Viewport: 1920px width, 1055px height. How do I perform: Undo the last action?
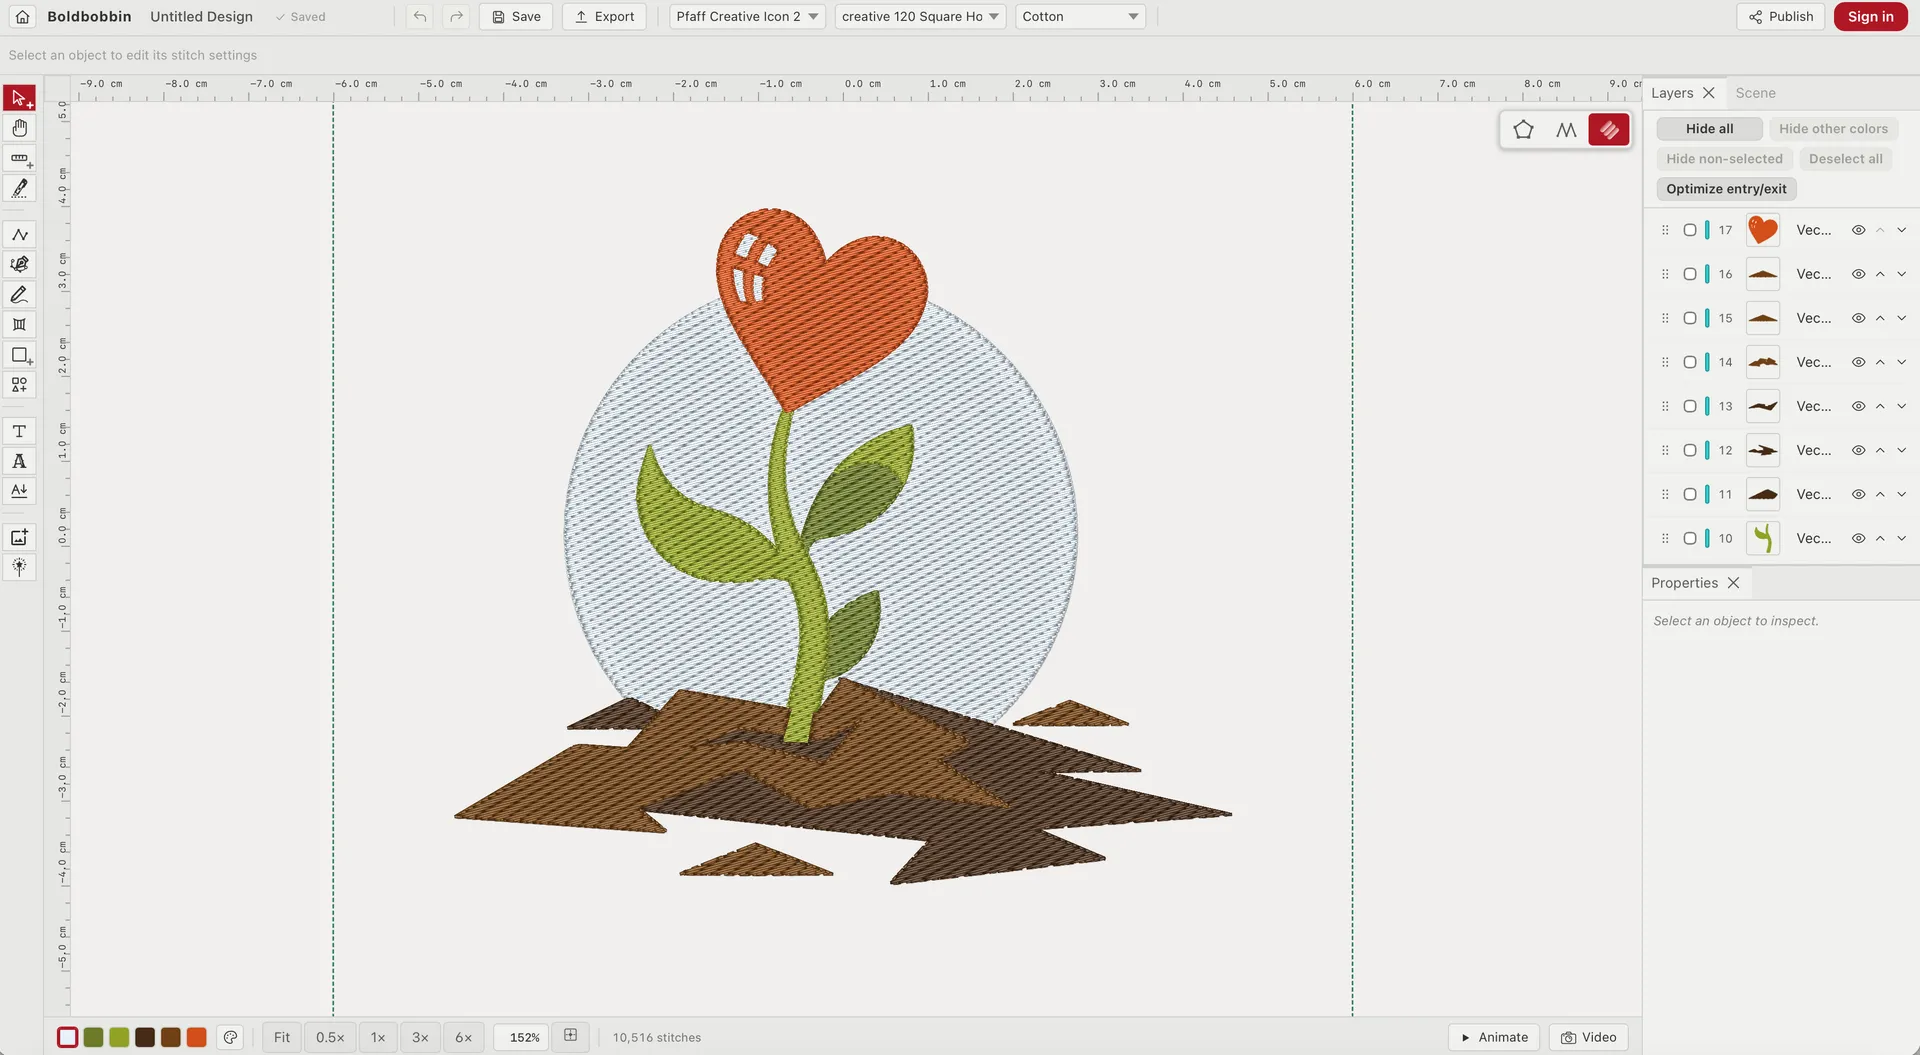pyautogui.click(x=420, y=17)
